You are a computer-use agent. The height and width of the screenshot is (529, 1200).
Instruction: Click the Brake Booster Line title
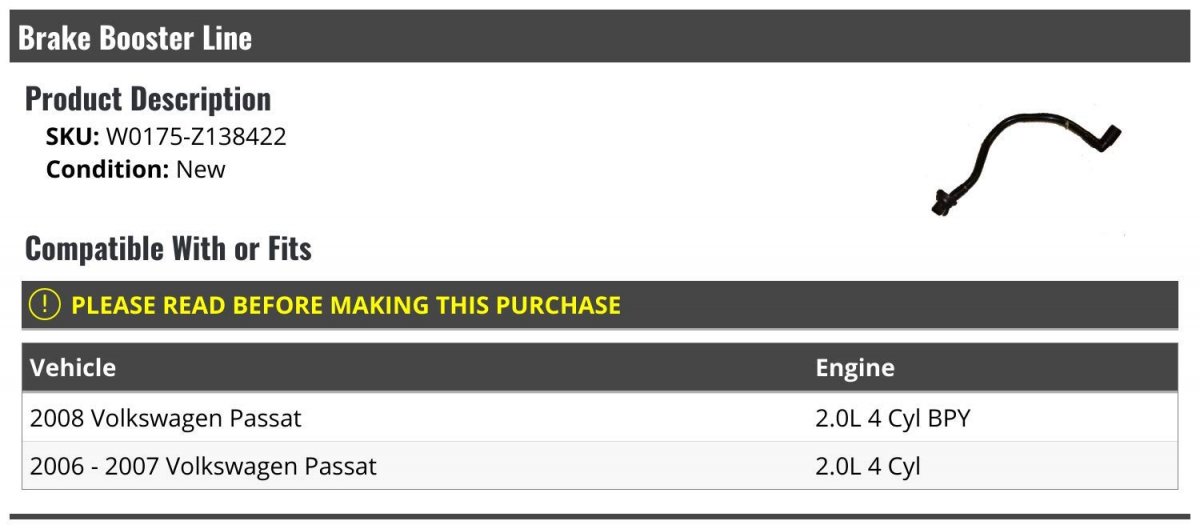[135, 38]
